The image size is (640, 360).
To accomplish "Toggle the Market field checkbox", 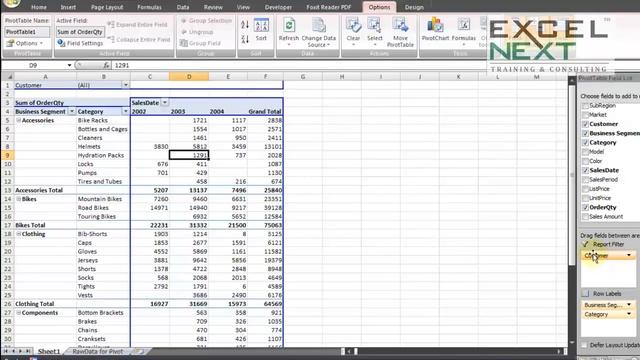I will click(x=585, y=115).
